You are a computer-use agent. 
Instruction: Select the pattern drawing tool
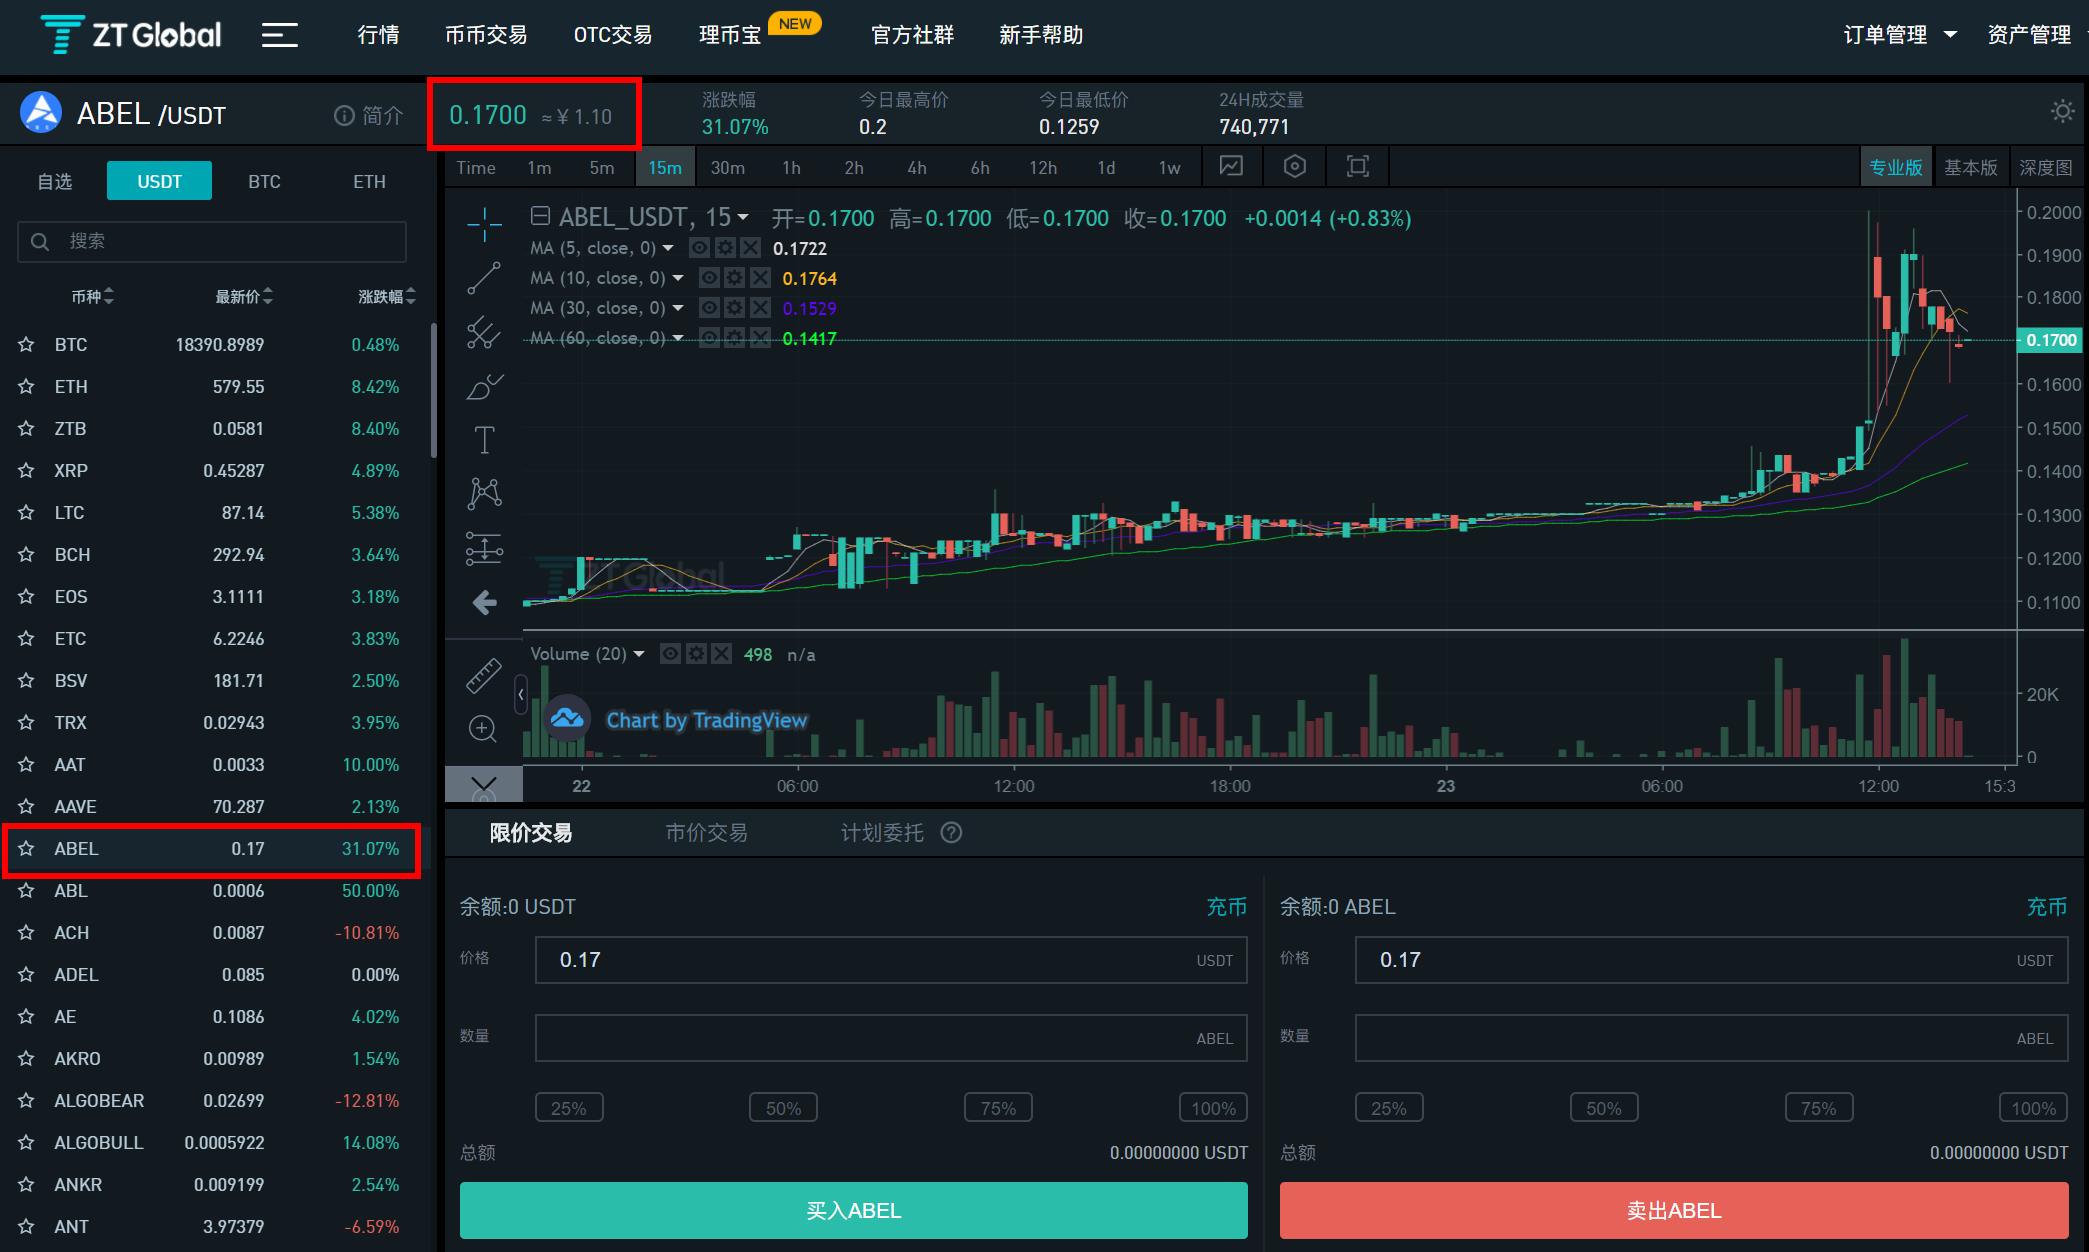[x=484, y=493]
